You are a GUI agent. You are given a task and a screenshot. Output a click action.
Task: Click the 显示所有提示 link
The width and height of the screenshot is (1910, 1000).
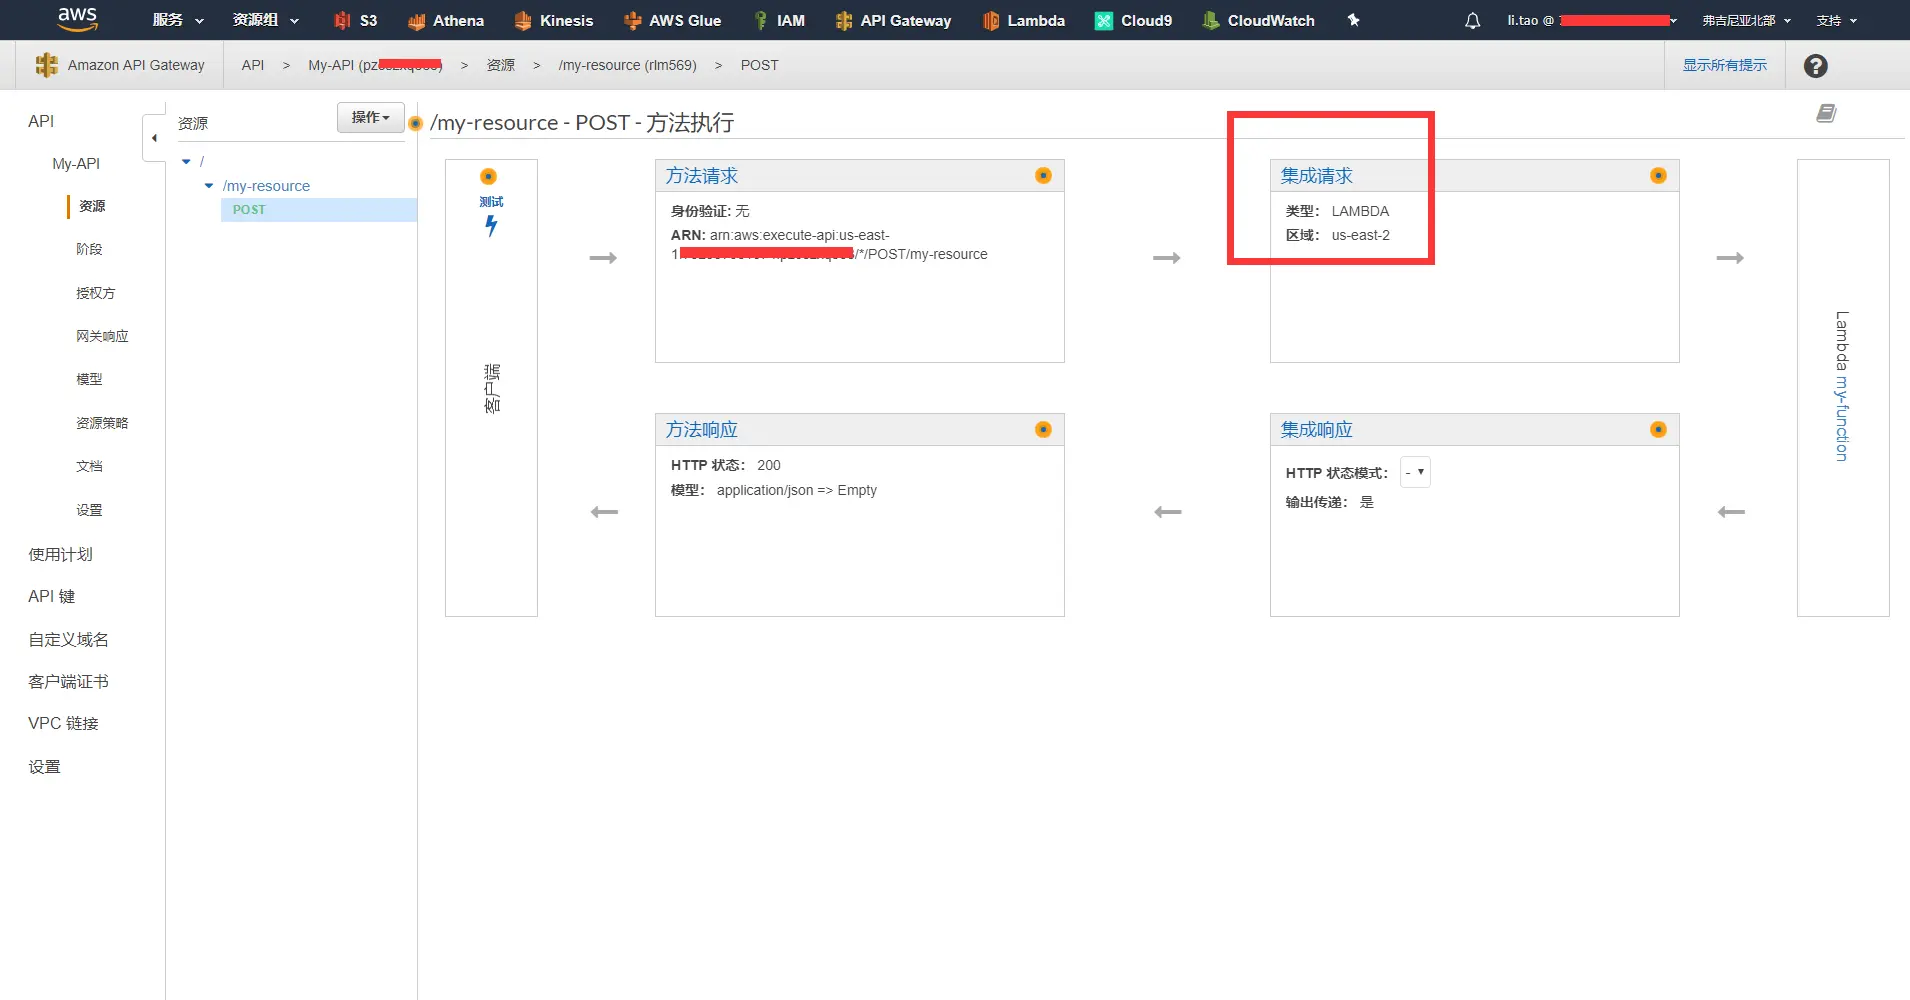[x=1725, y=65]
